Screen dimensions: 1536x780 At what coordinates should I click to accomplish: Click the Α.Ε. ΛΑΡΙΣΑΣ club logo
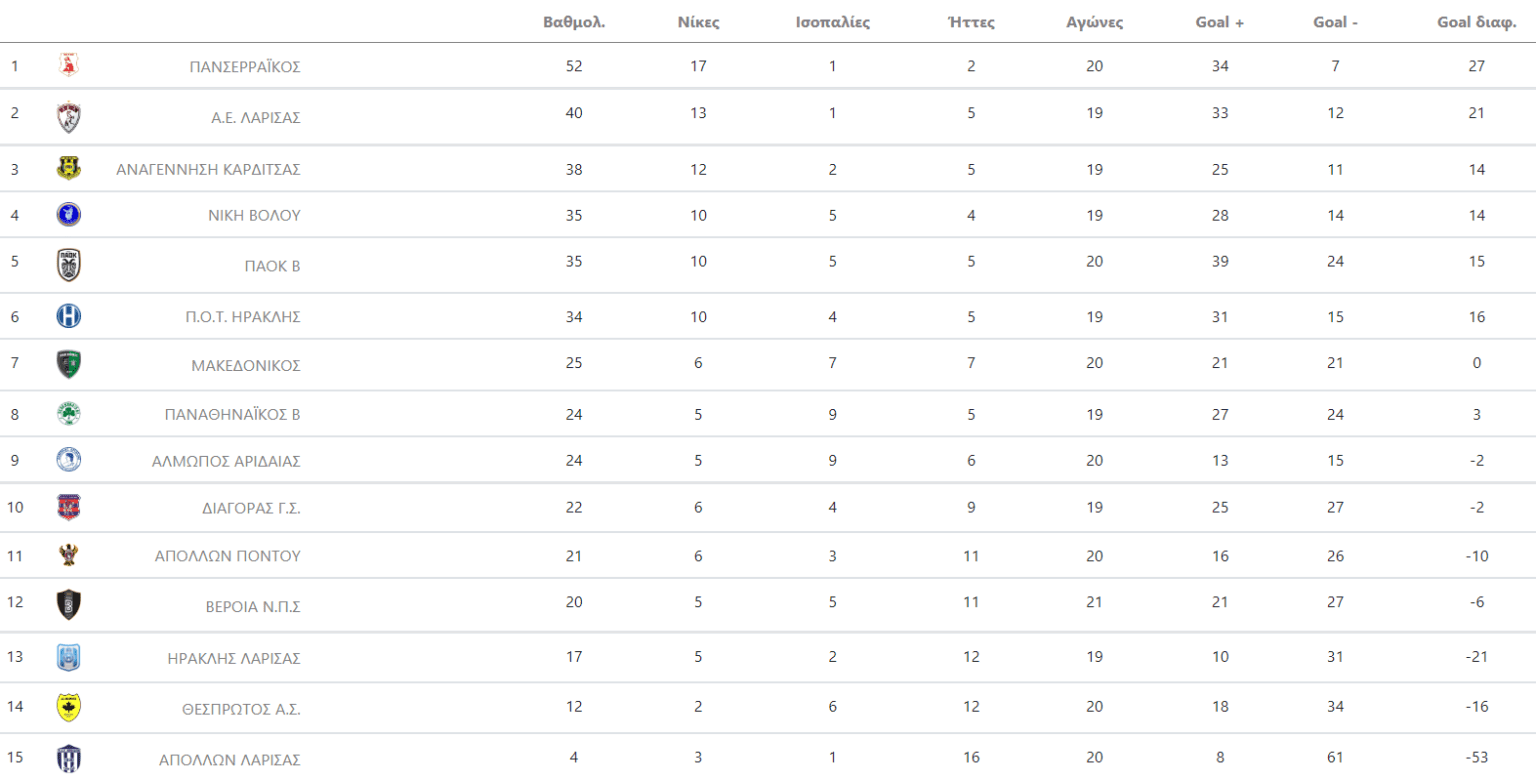tap(69, 118)
